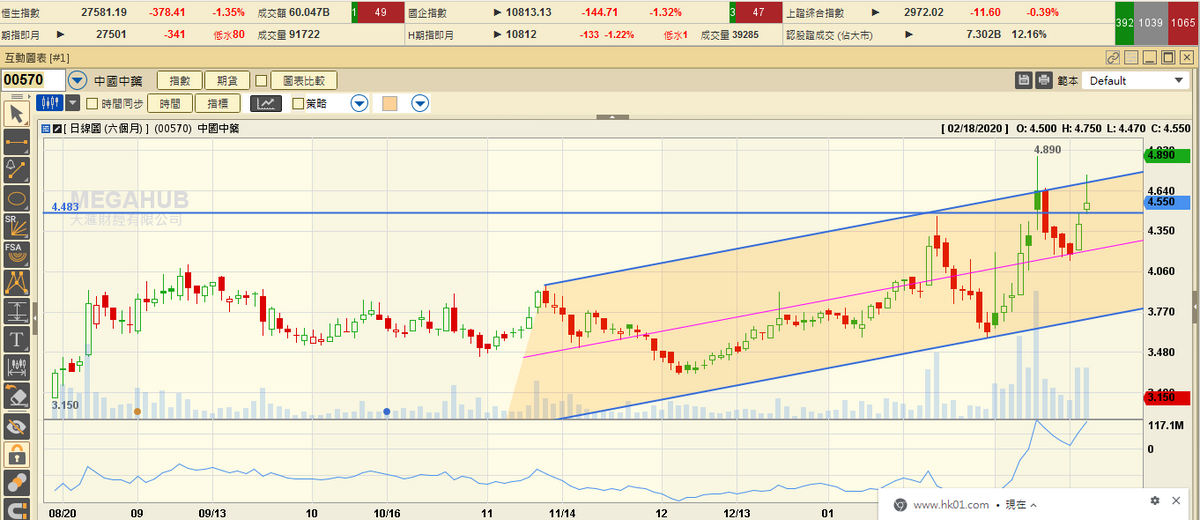Click the candlestick chart type icon
1200x520 pixels.
(x=49, y=103)
